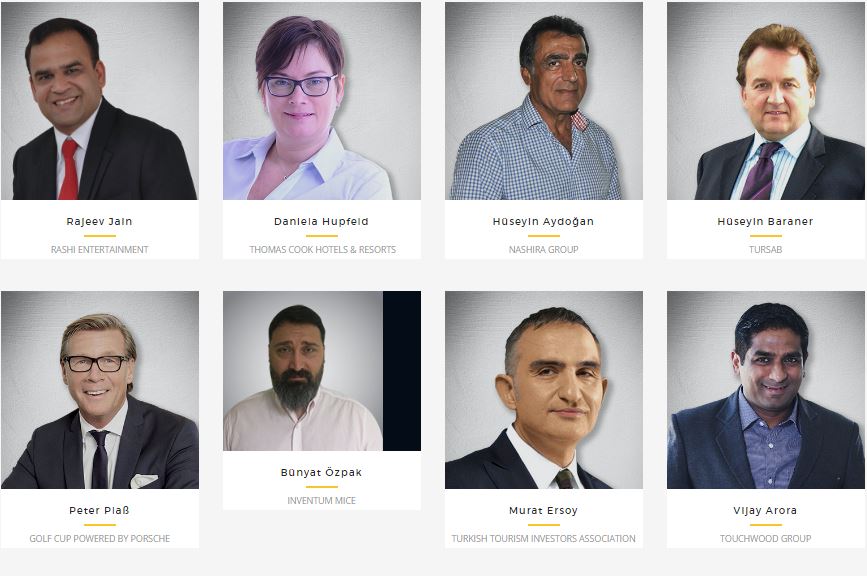
Task: Select the Murat Ersoy name link
Action: pyautogui.click(x=544, y=511)
